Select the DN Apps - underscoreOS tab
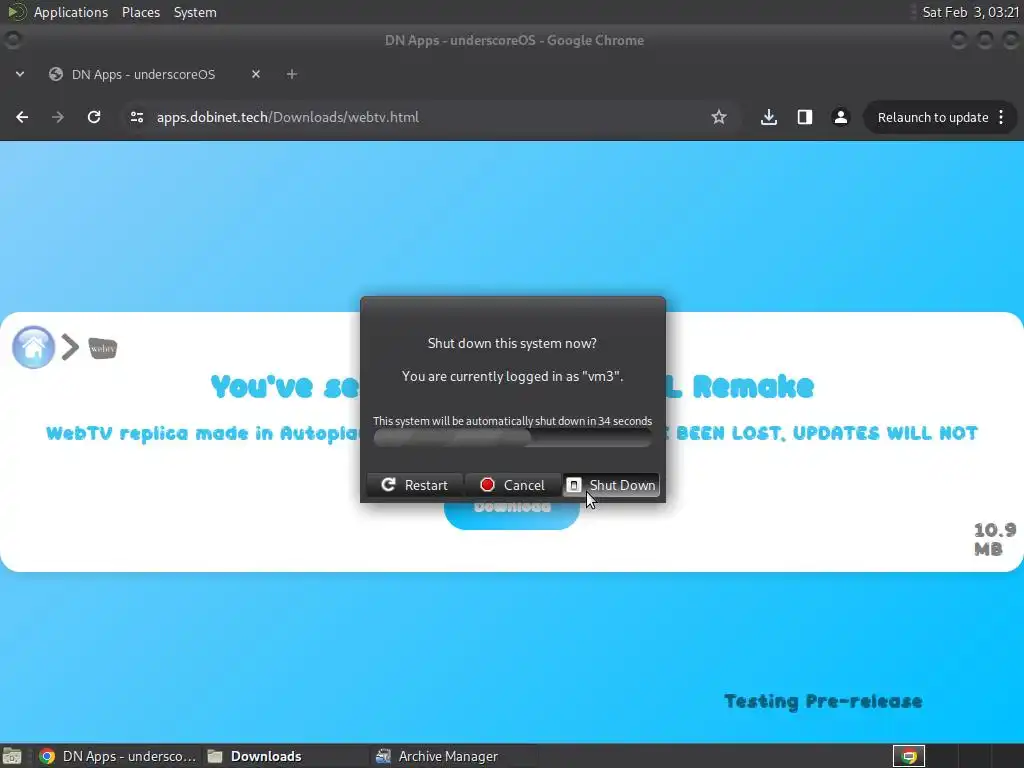This screenshot has width=1024, height=768. tap(143, 74)
